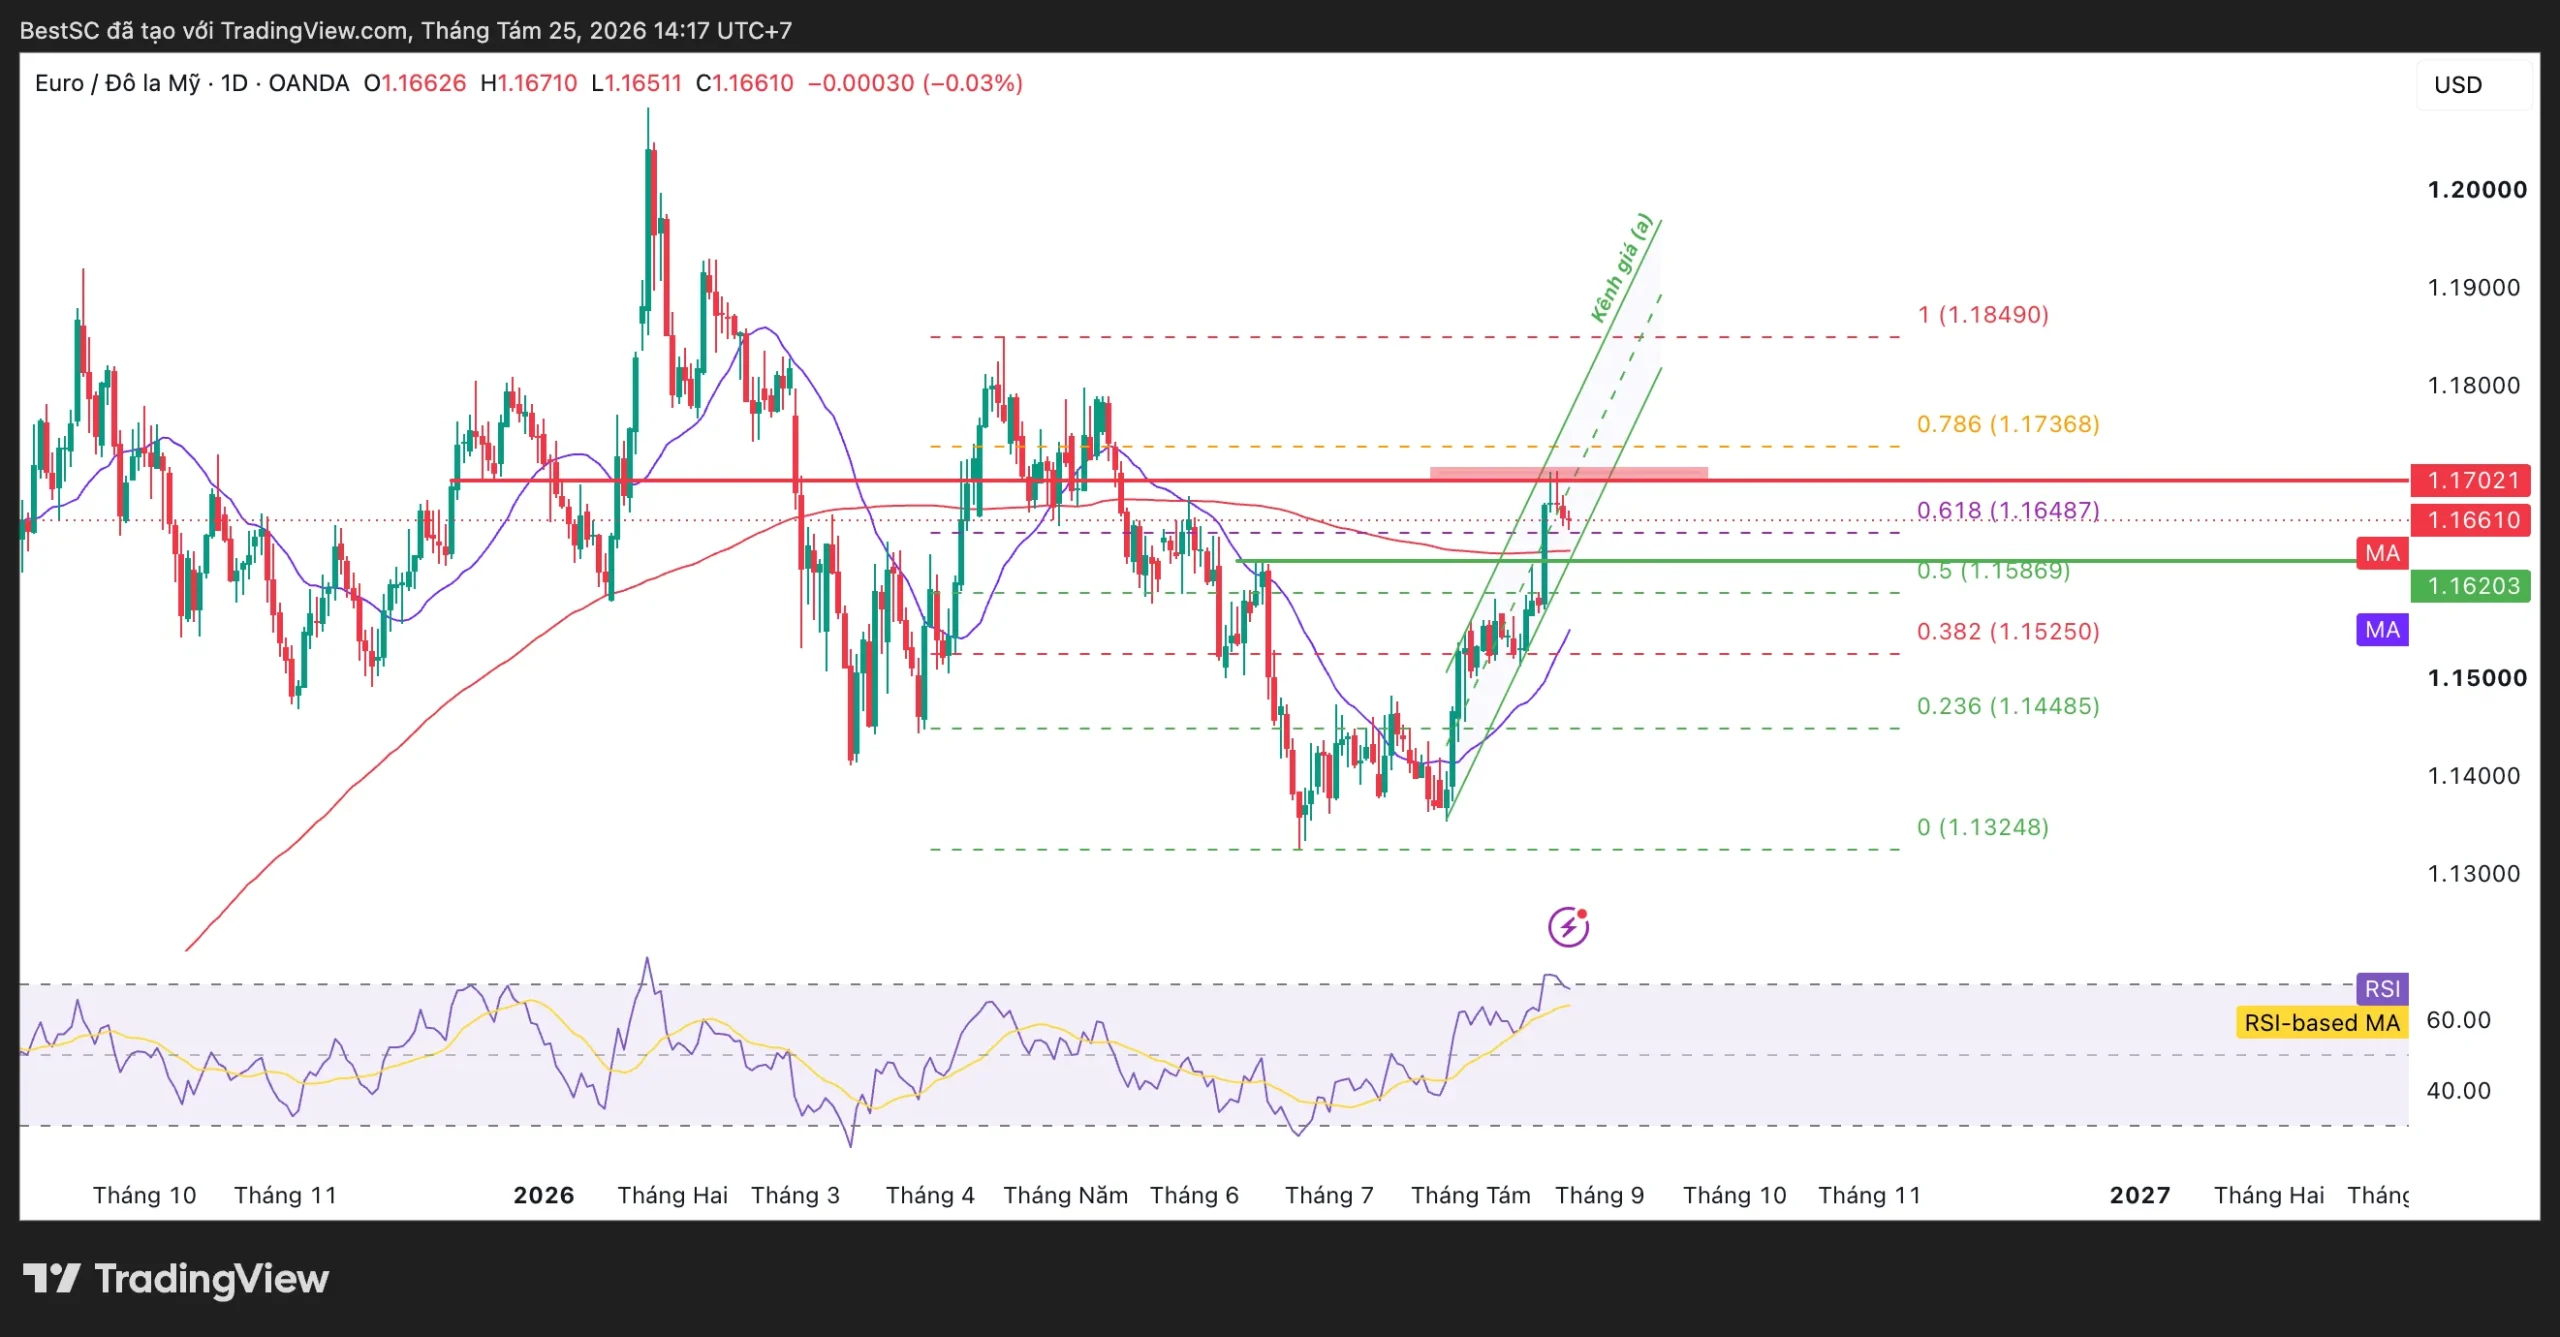Viewport: 2560px width, 1337px height.
Task: Select the low value L1.16511
Action: (636, 83)
